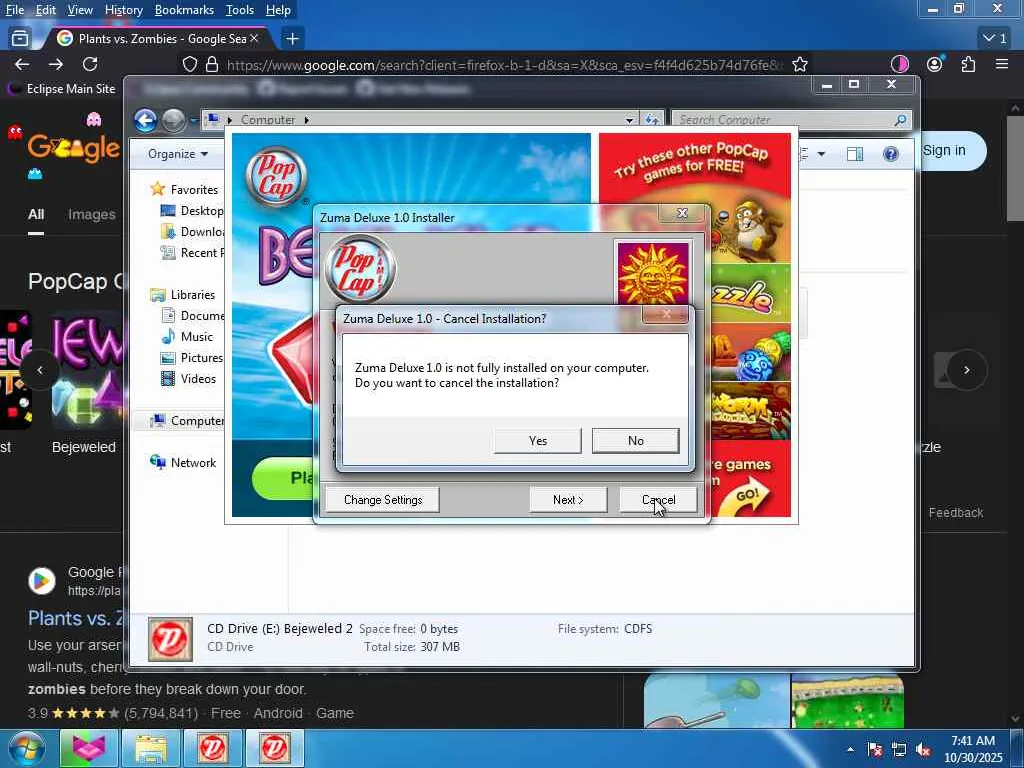1024x768 pixels.
Task: Click the site security padlock icon
Action: [x=212, y=64]
